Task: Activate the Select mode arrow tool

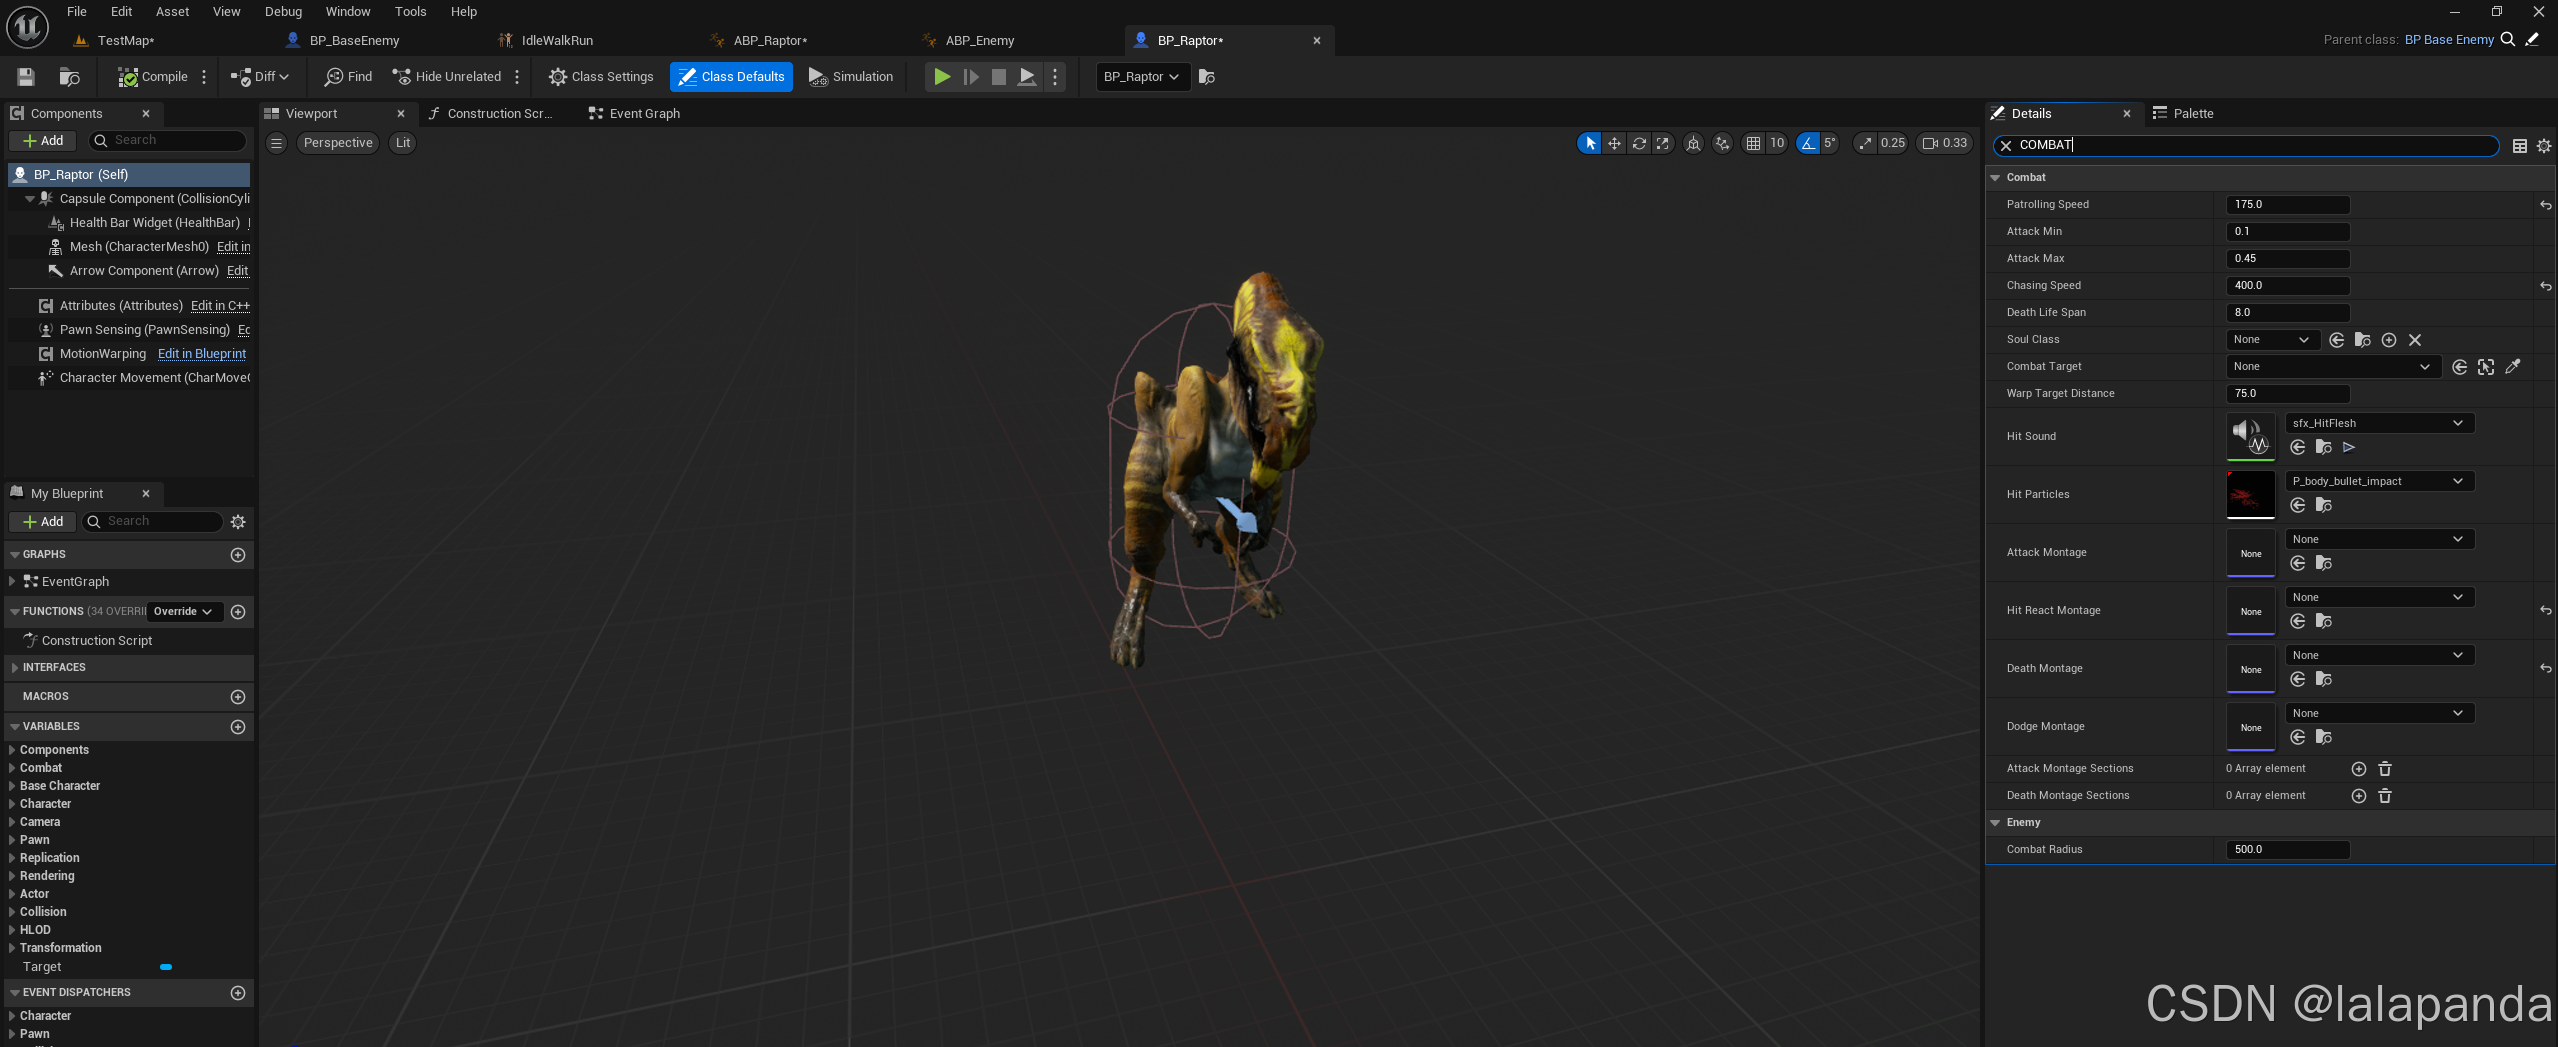Action: pos(1590,143)
